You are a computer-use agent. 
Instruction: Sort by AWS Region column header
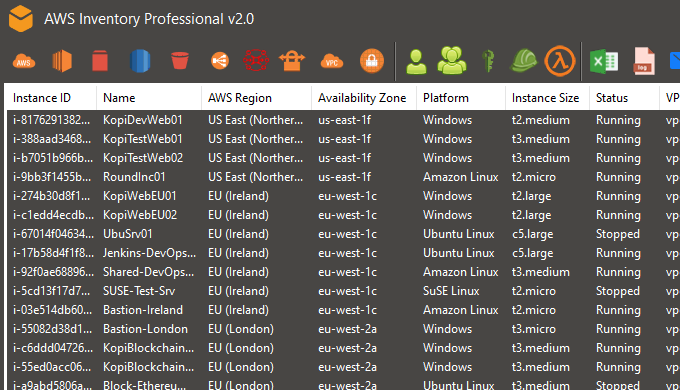(240, 98)
